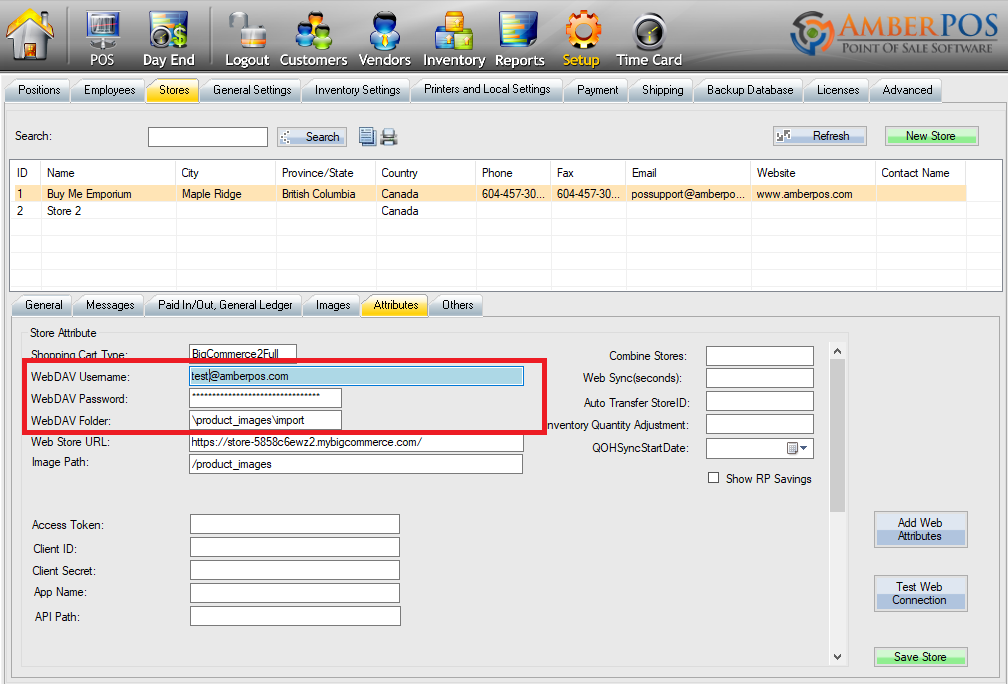This screenshot has height=684, width=1008.
Task: Click the attributes panel scroll down arrow
Action: click(837, 656)
